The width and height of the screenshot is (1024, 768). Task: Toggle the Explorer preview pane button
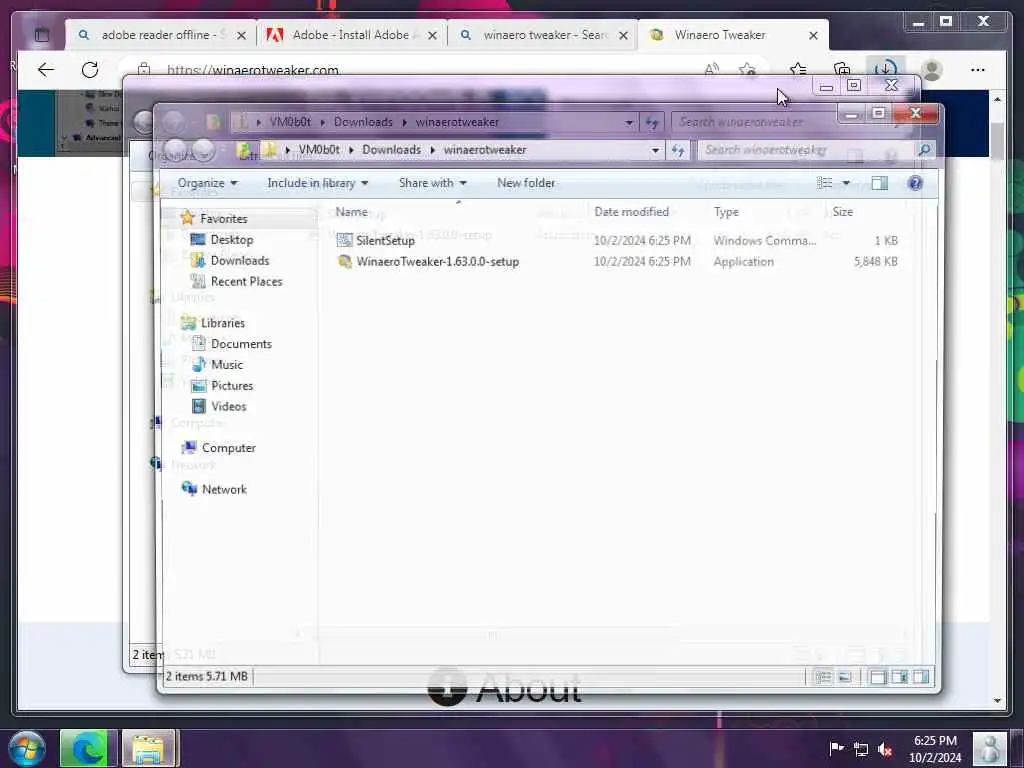click(x=880, y=183)
